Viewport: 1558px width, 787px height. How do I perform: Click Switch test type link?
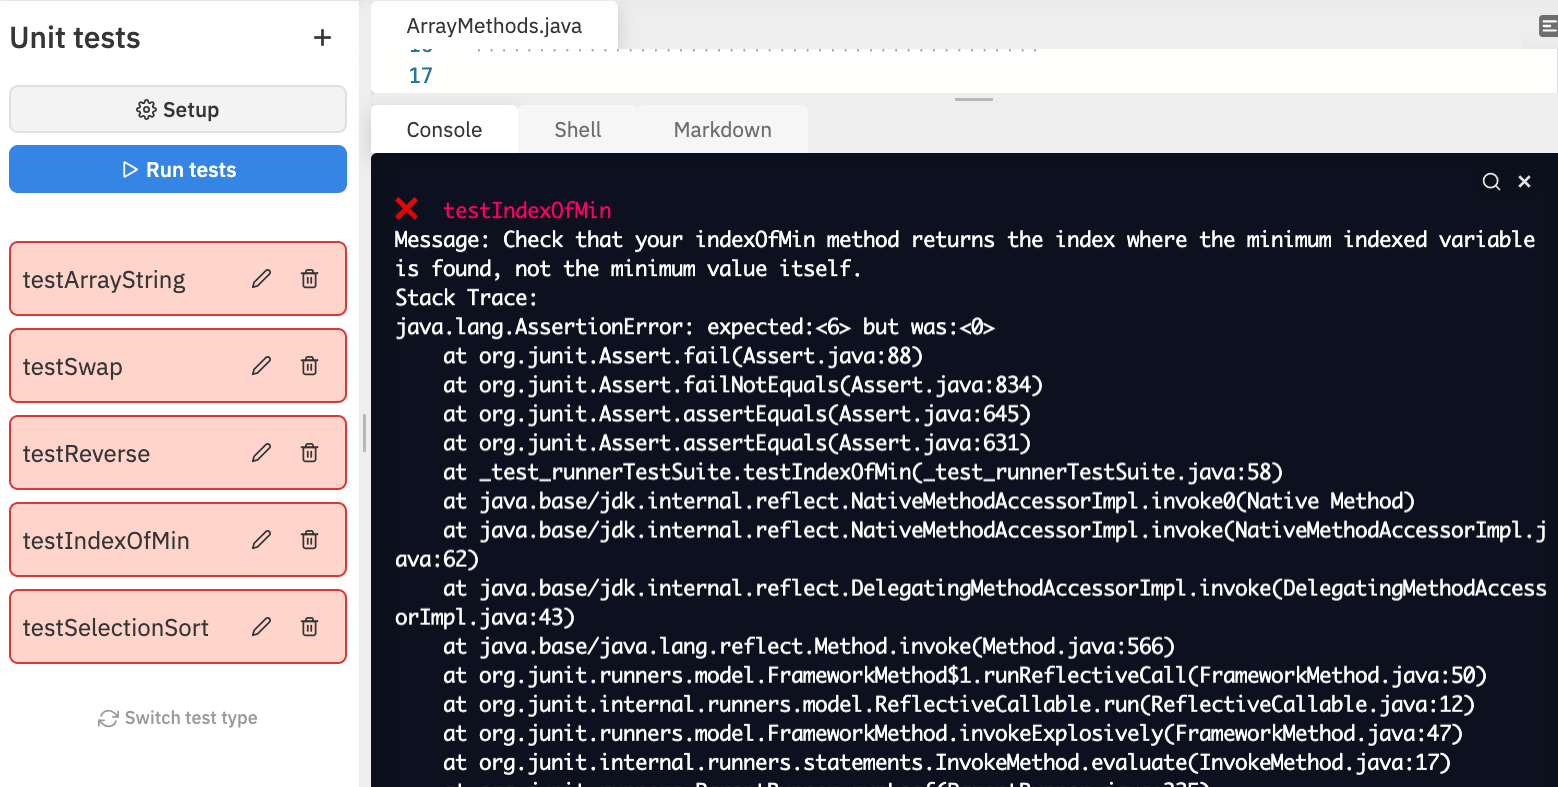click(x=178, y=718)
